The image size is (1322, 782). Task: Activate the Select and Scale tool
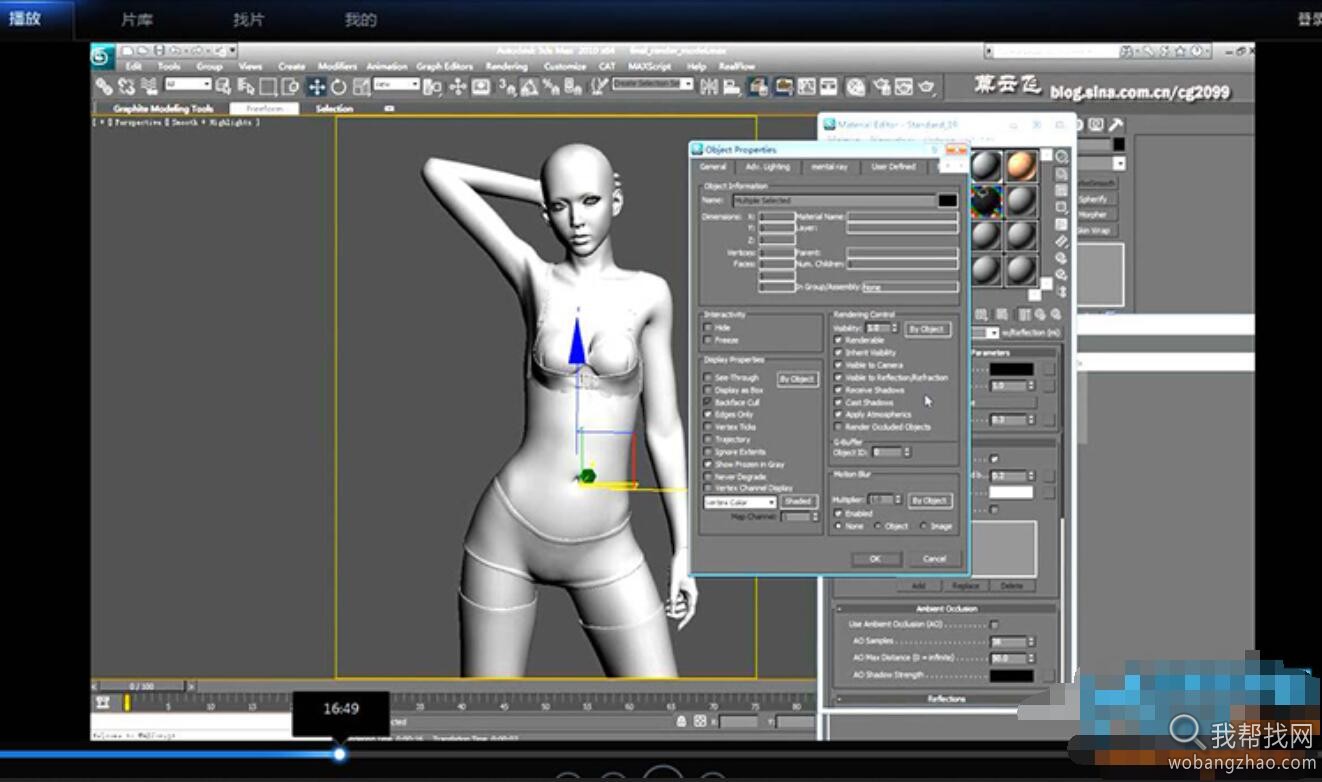361,87
